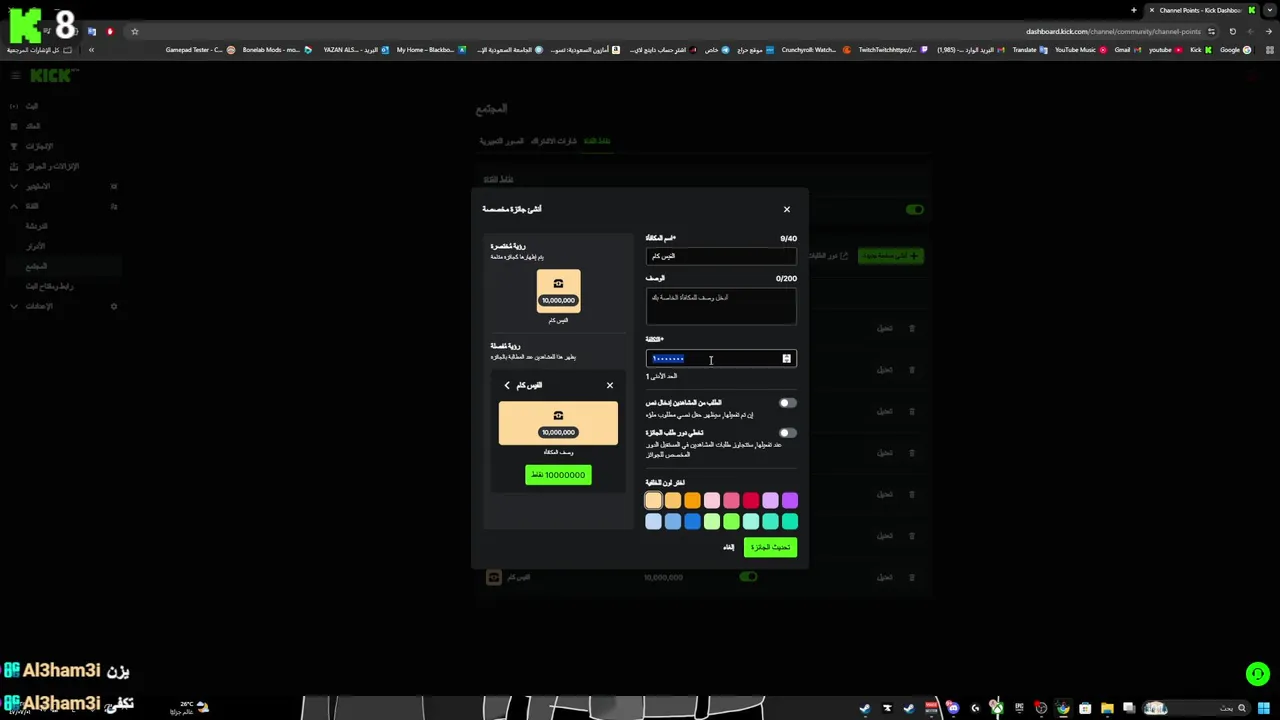Expand the first collapsed sidebar section
This screenshot has height=720, width=1280.
pyautogui.click(x=14, y=186)
